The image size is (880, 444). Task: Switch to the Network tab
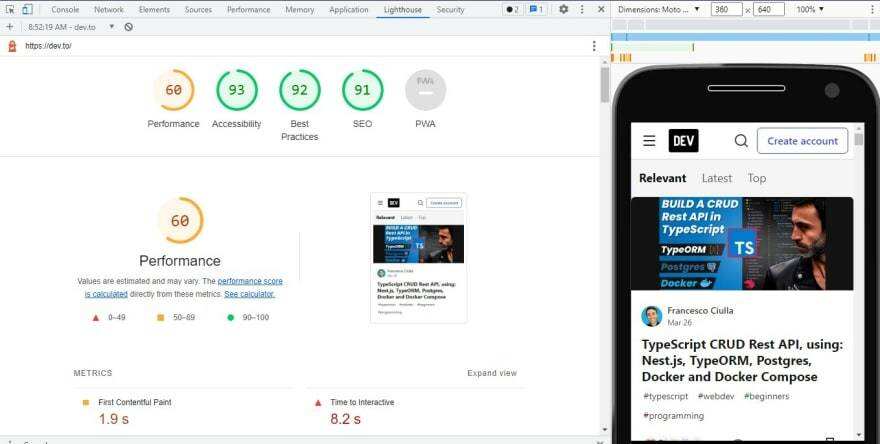coord(109,9)
